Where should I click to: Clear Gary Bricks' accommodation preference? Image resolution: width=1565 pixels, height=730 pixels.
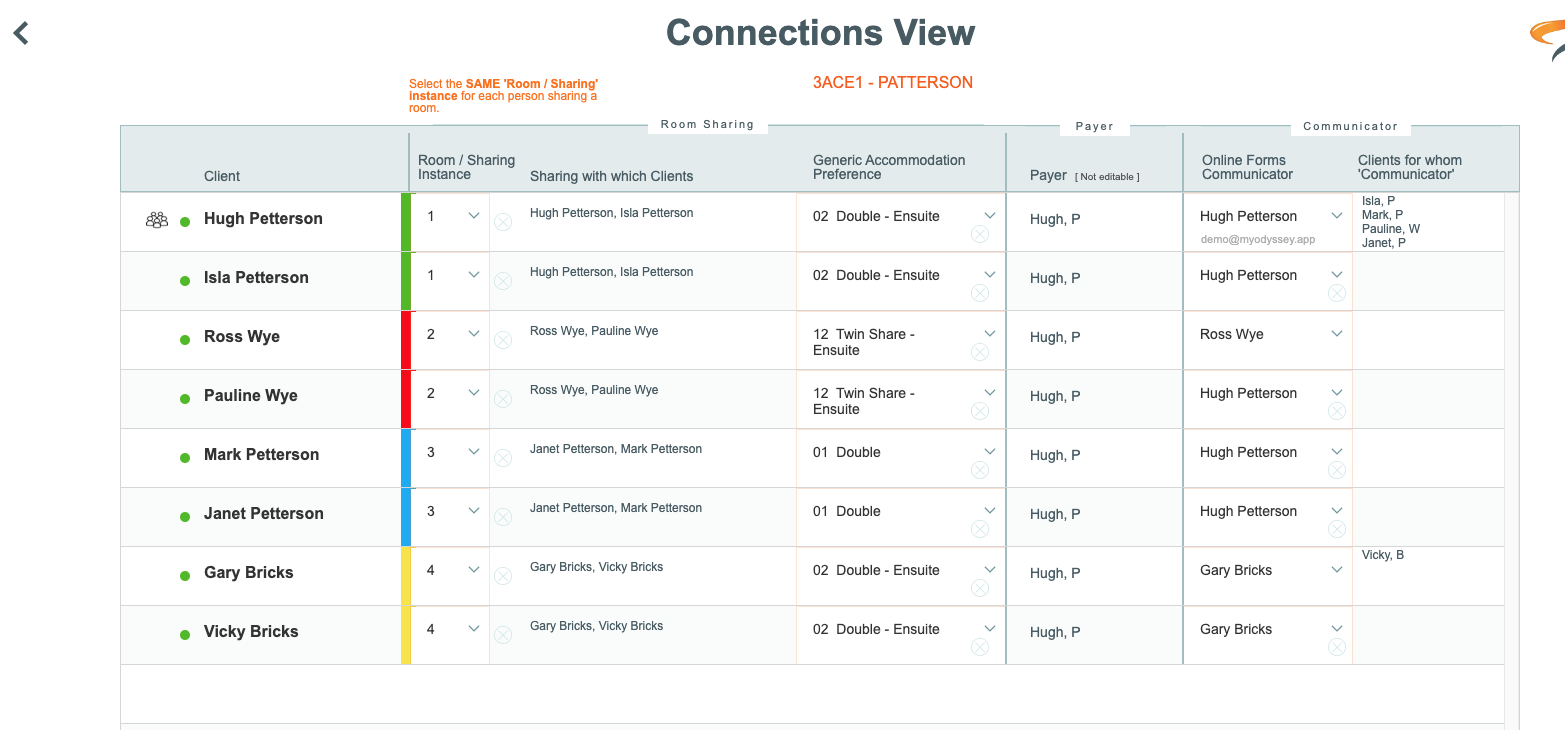(980, 588)
